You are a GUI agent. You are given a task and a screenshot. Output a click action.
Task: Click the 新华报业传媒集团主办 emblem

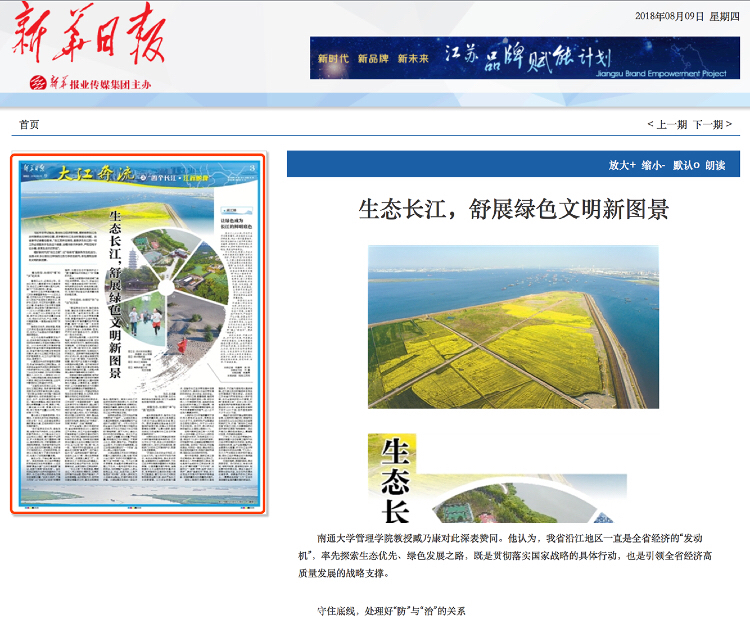92,83
